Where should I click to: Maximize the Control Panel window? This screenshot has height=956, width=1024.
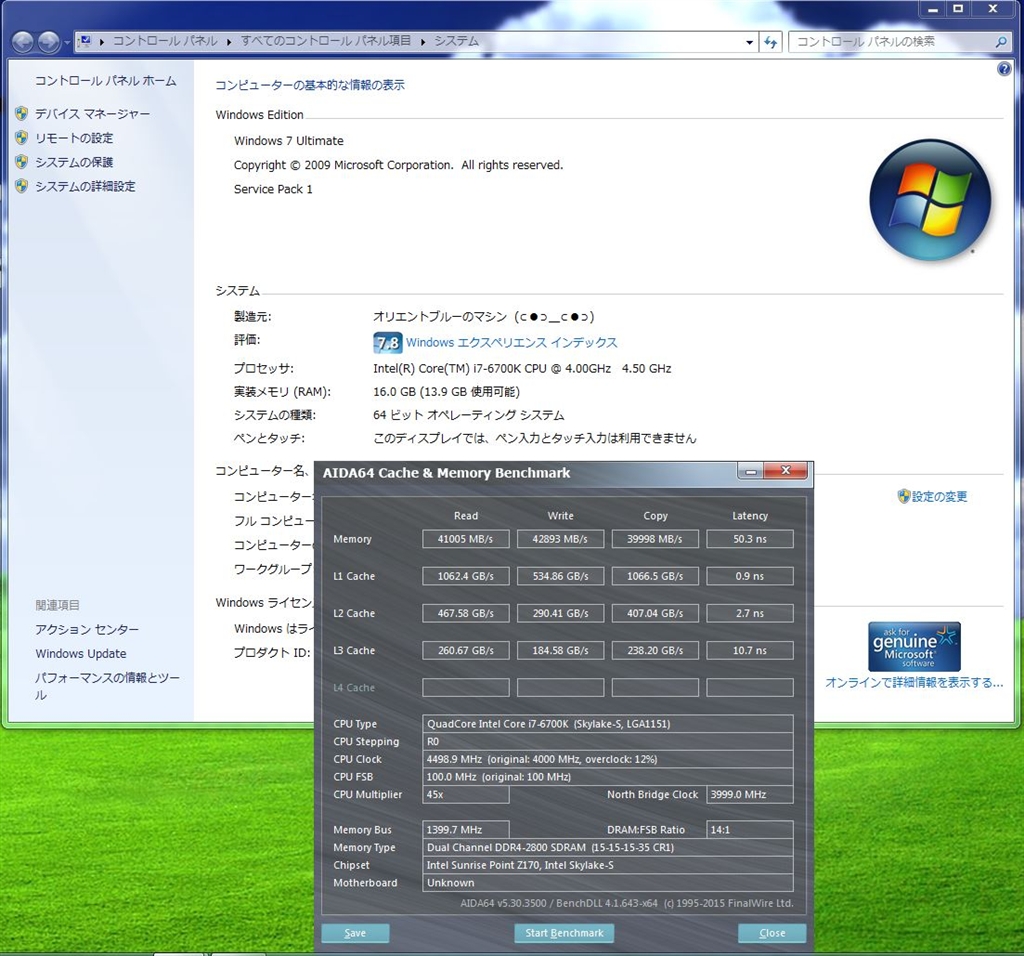958,8
